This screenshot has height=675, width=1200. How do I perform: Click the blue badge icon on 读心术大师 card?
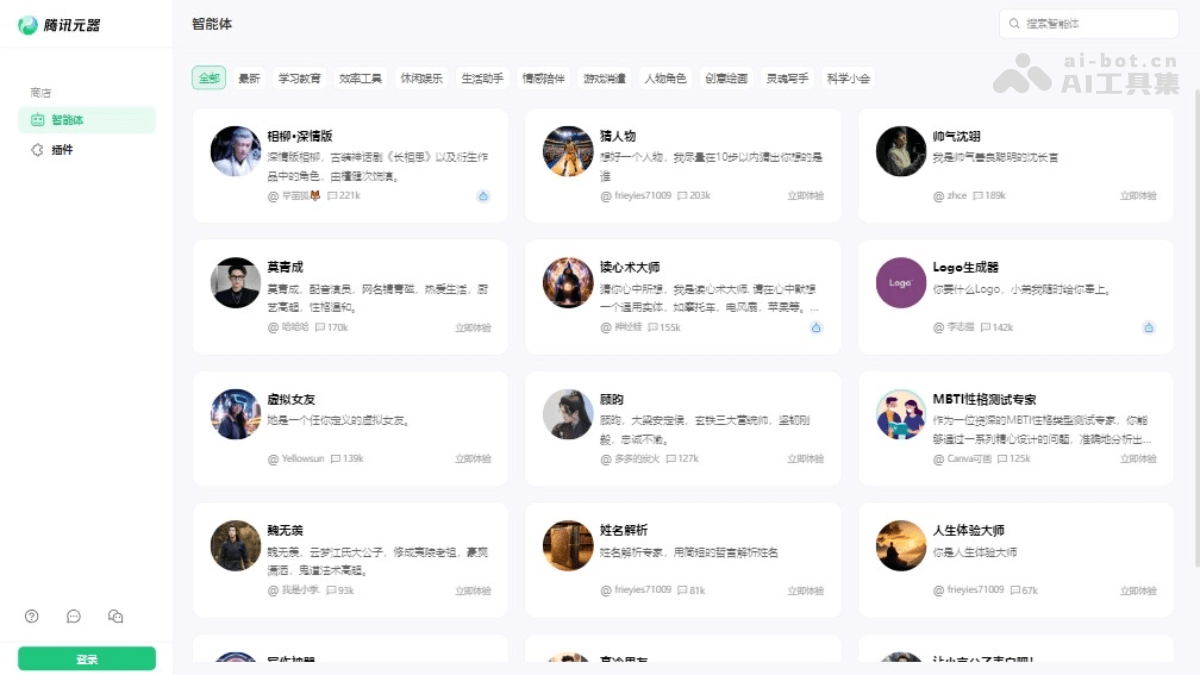(816, 327)
